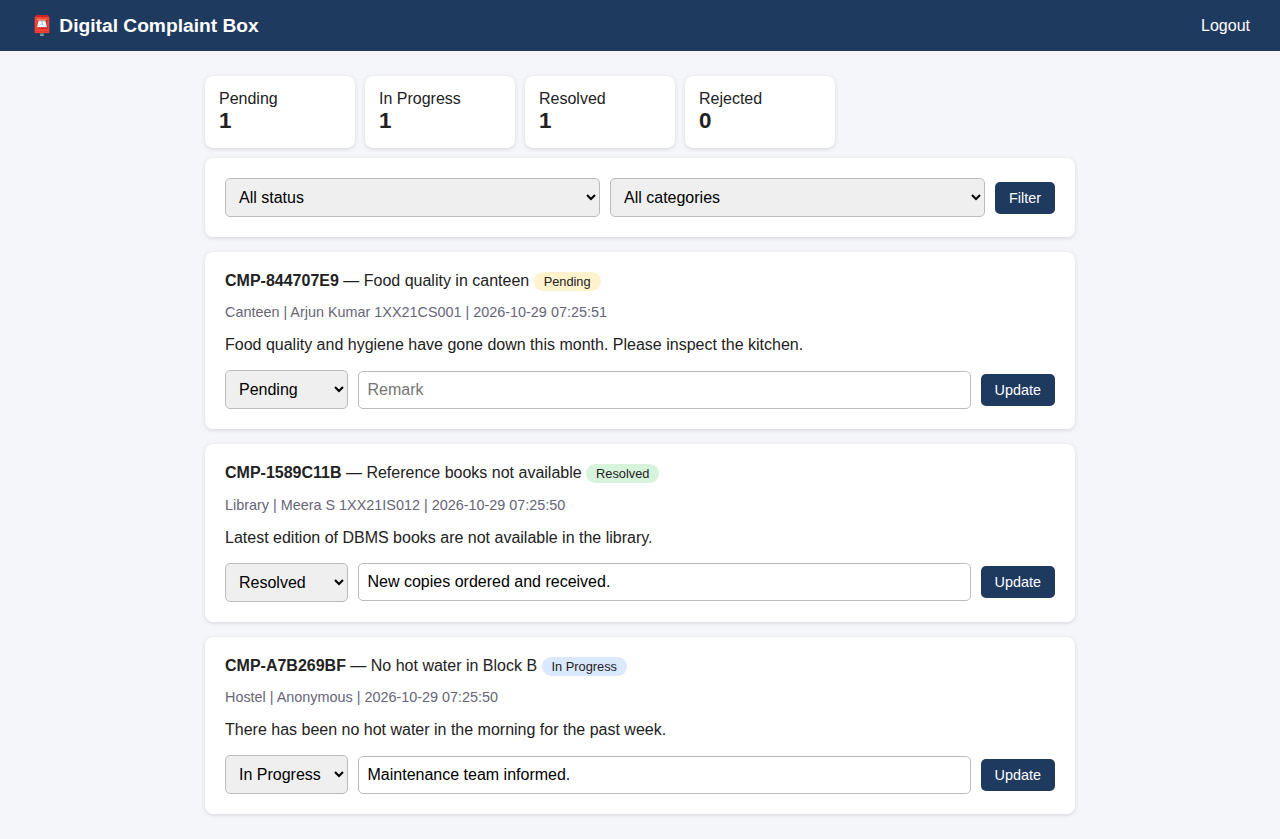Update the CMP-A7B269BF complaint

(x=1018, y=774)
